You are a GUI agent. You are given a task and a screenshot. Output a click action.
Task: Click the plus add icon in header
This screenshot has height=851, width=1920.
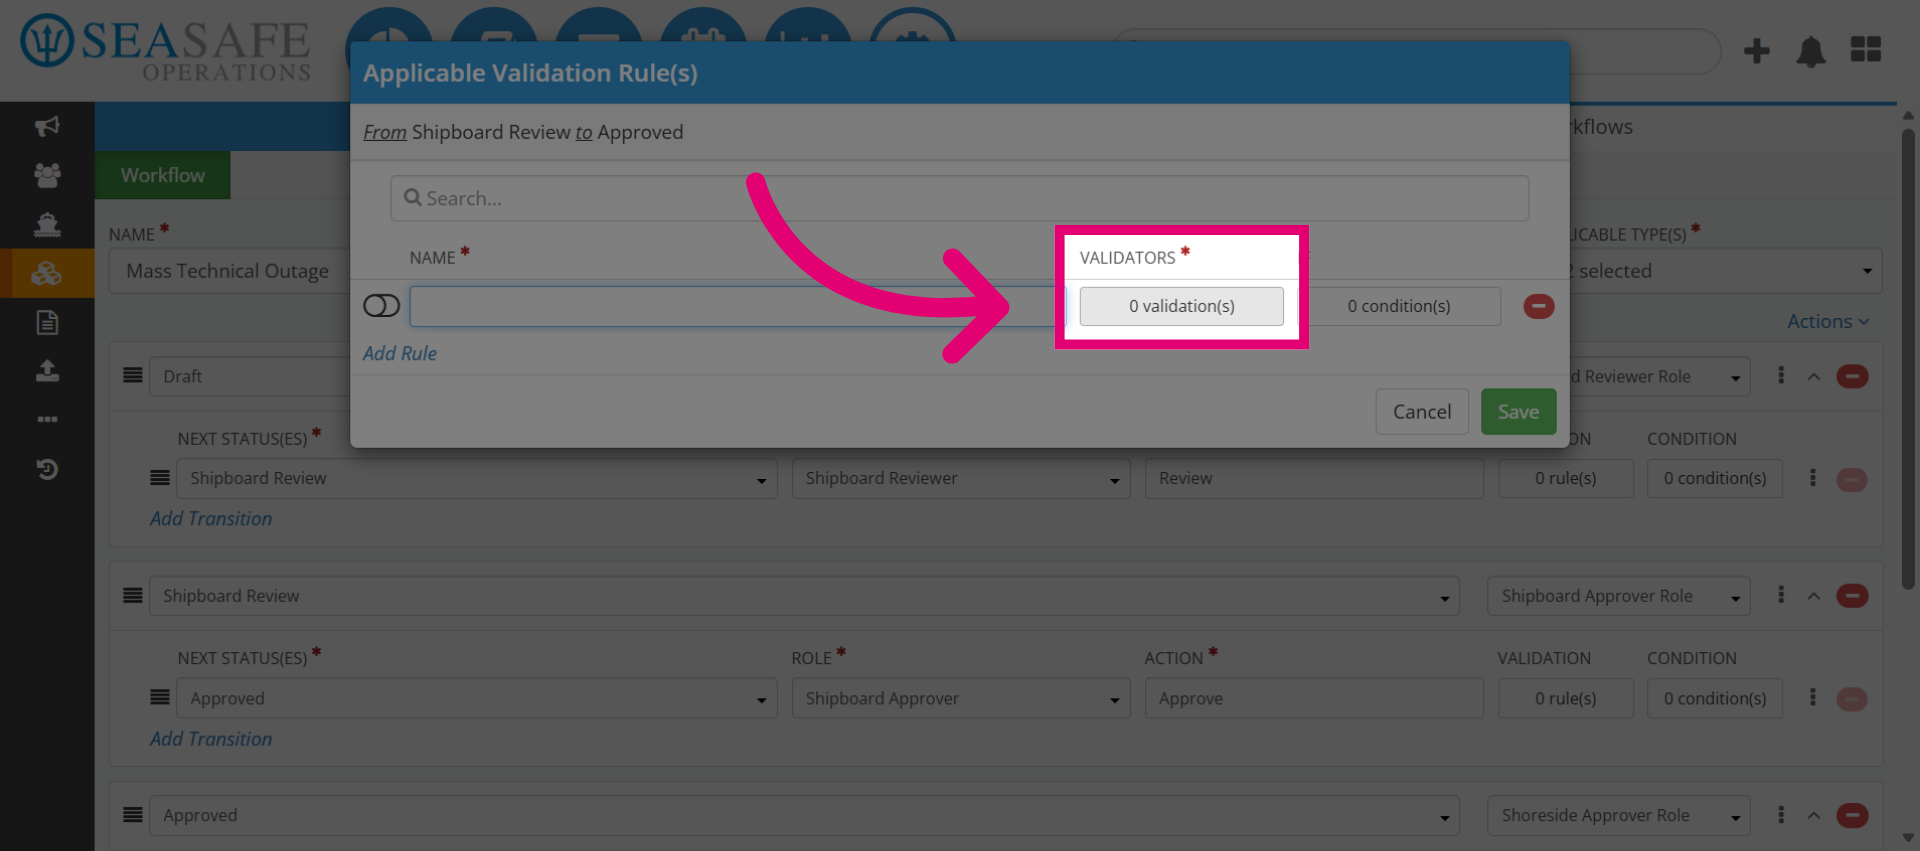1756,50
